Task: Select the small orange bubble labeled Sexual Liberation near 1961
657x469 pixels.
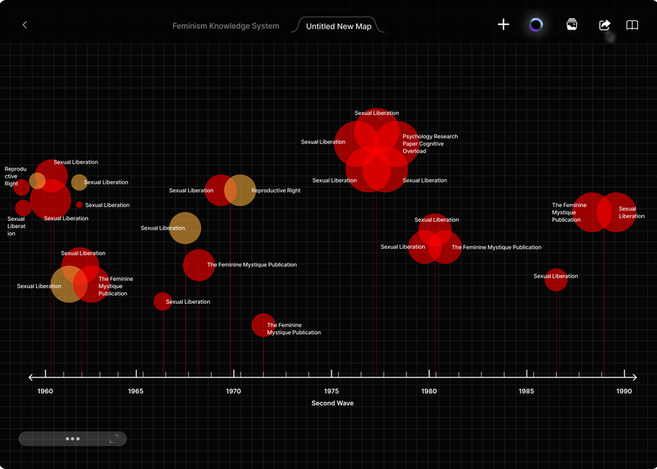Action: 79,182
